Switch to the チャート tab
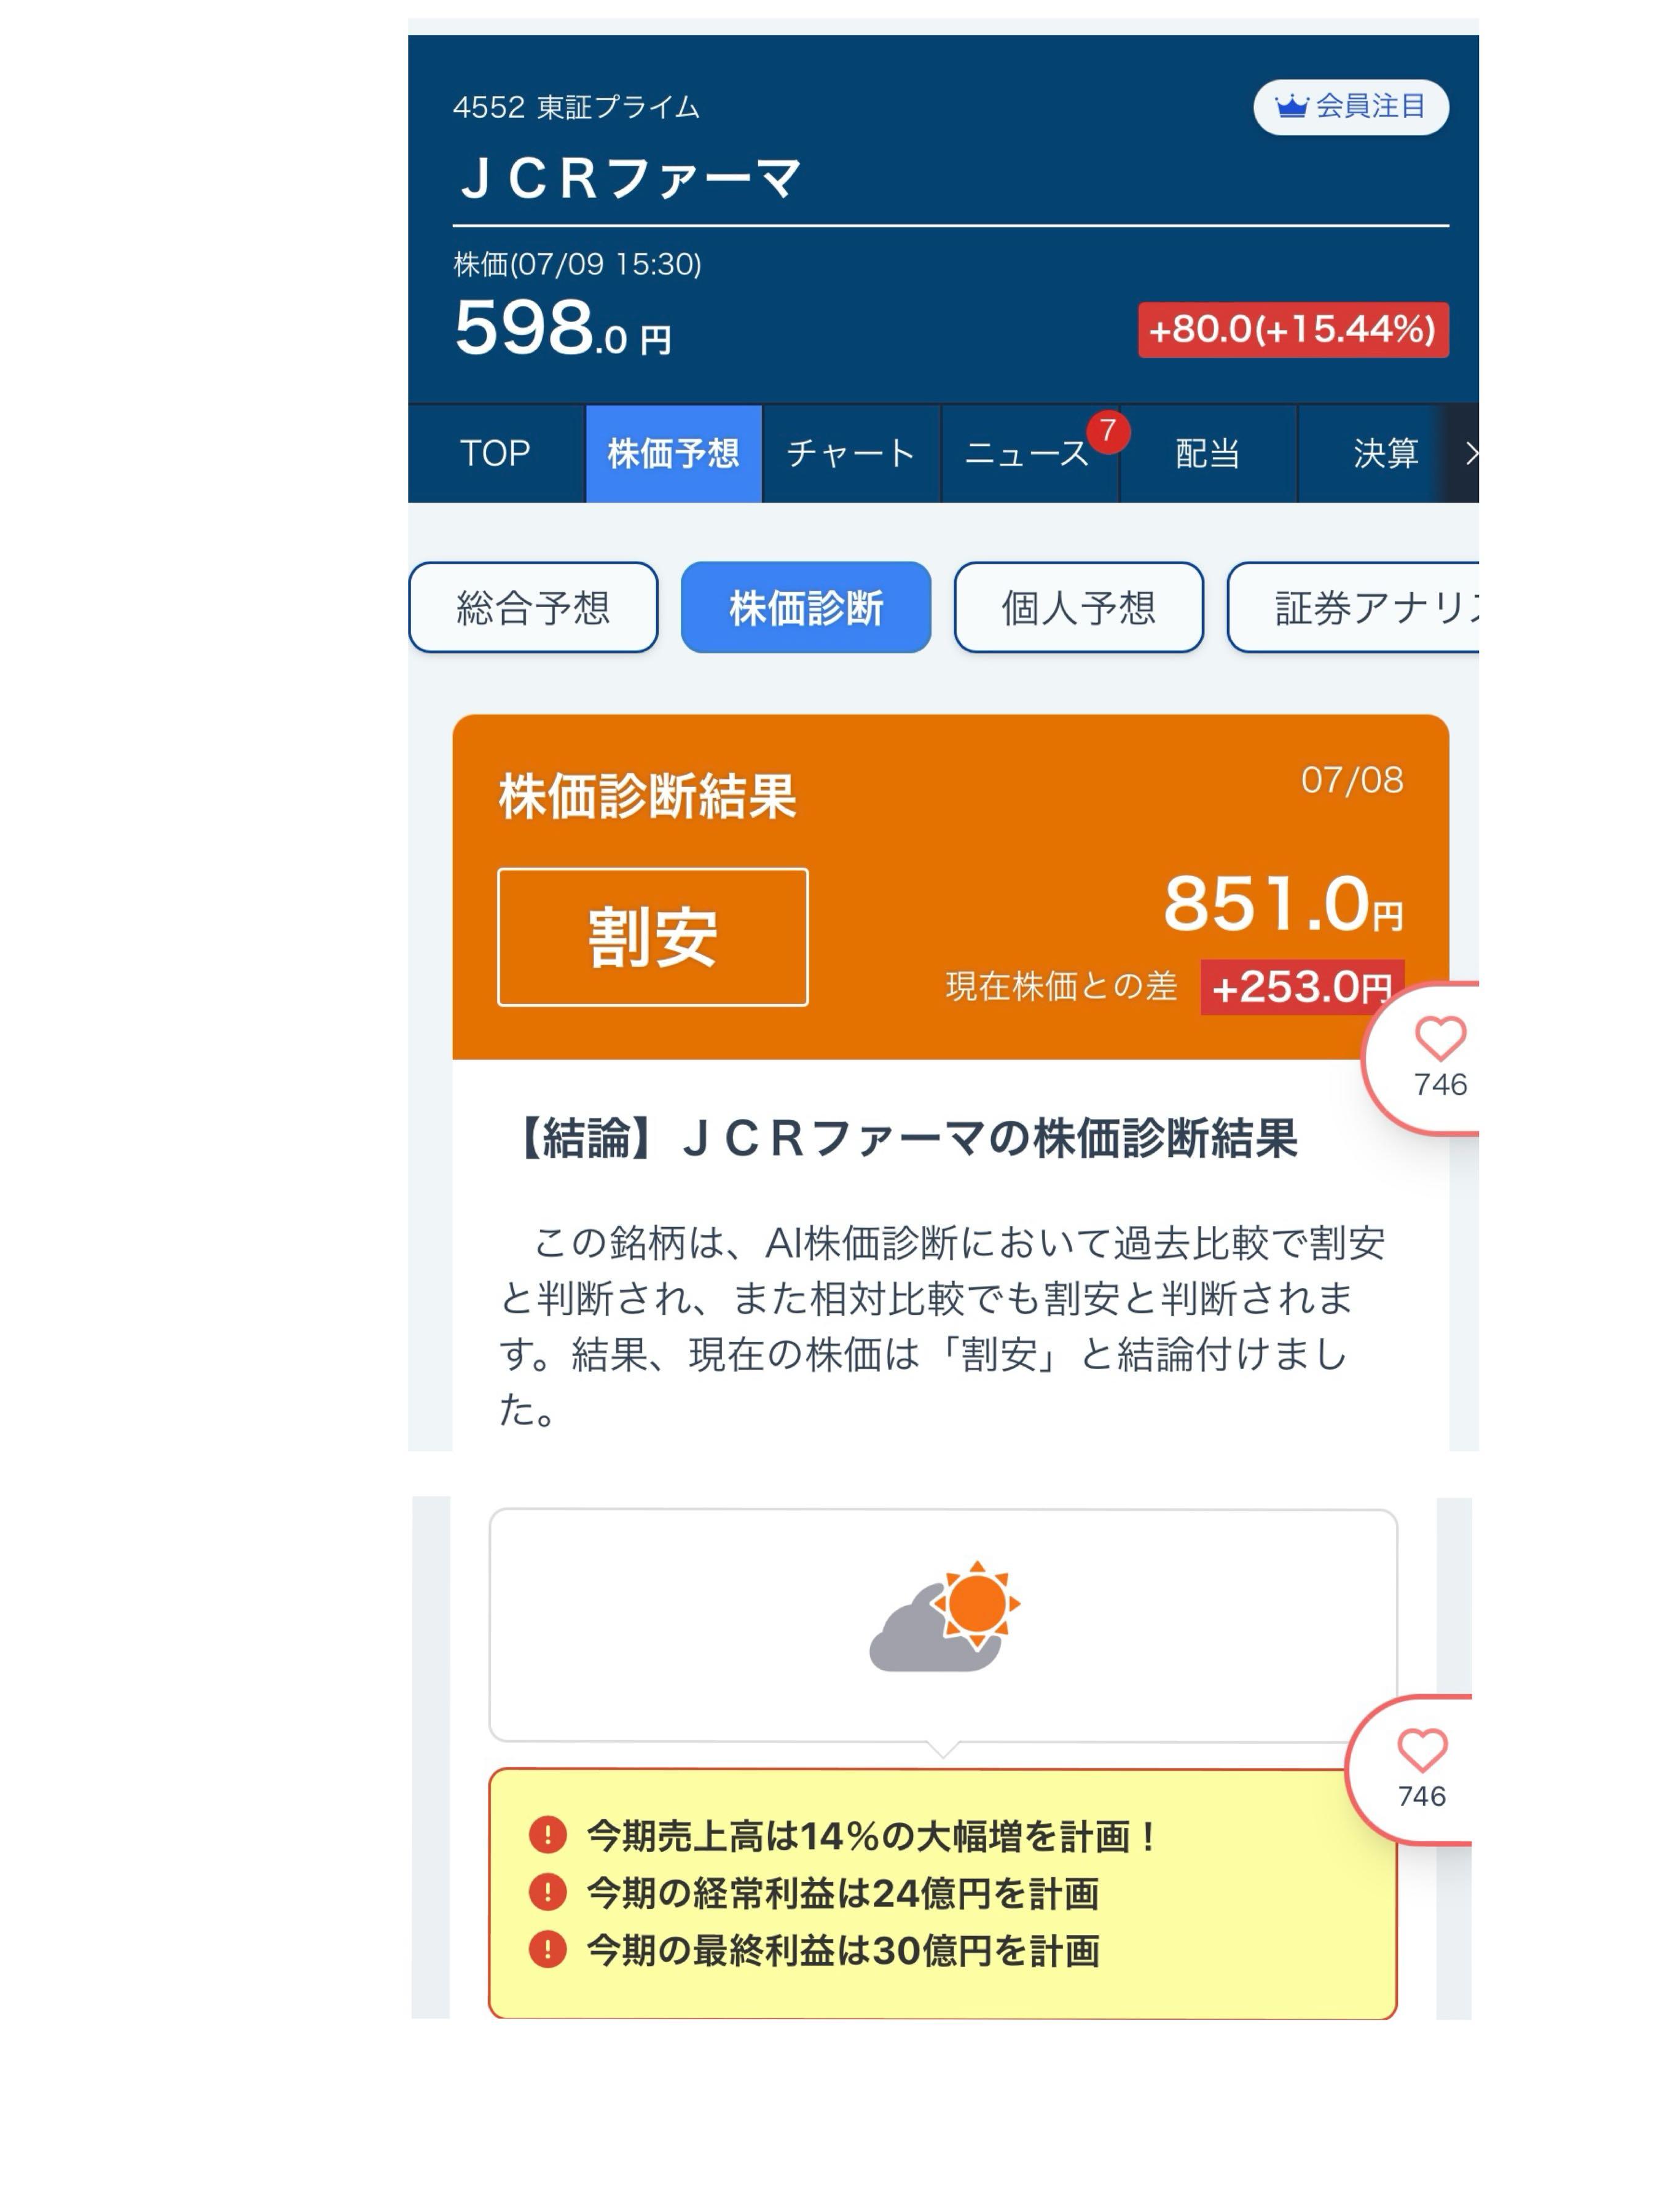Image resolution: width=1659 pixels, height=2212 pixels. [851, 454]
